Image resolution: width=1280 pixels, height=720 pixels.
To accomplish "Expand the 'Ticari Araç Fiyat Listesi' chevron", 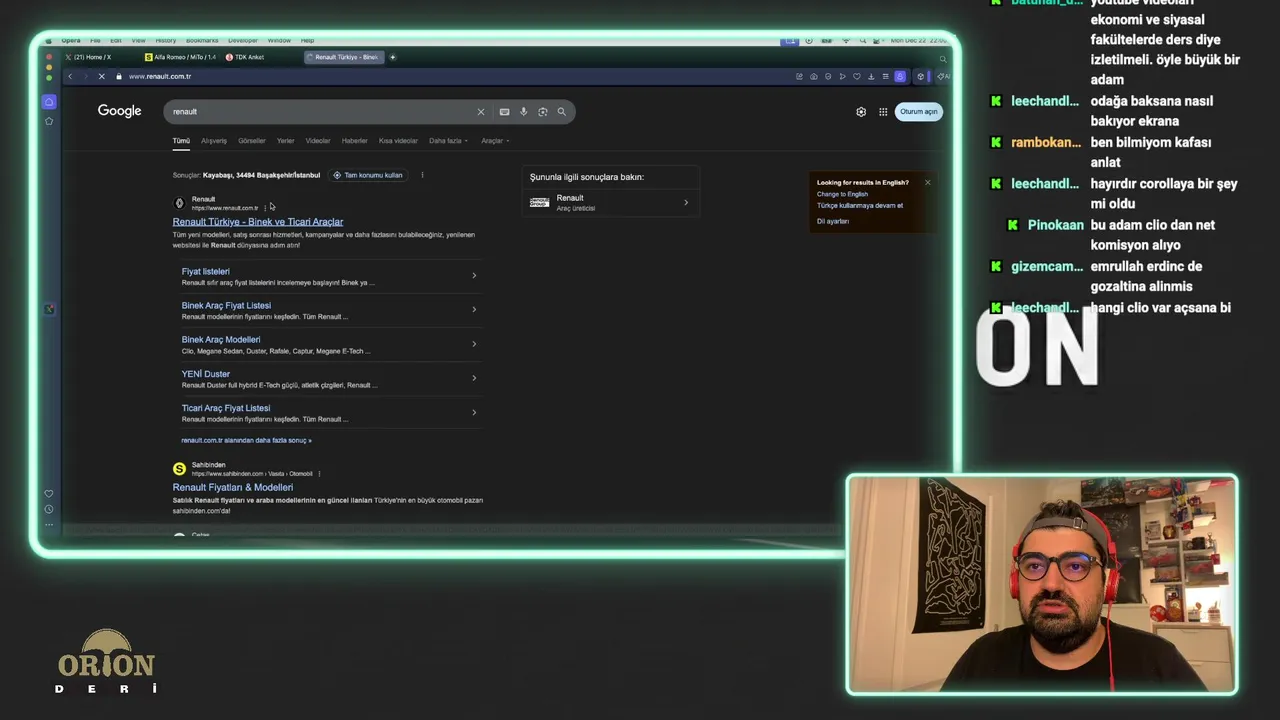I will [x=474, y=411].
